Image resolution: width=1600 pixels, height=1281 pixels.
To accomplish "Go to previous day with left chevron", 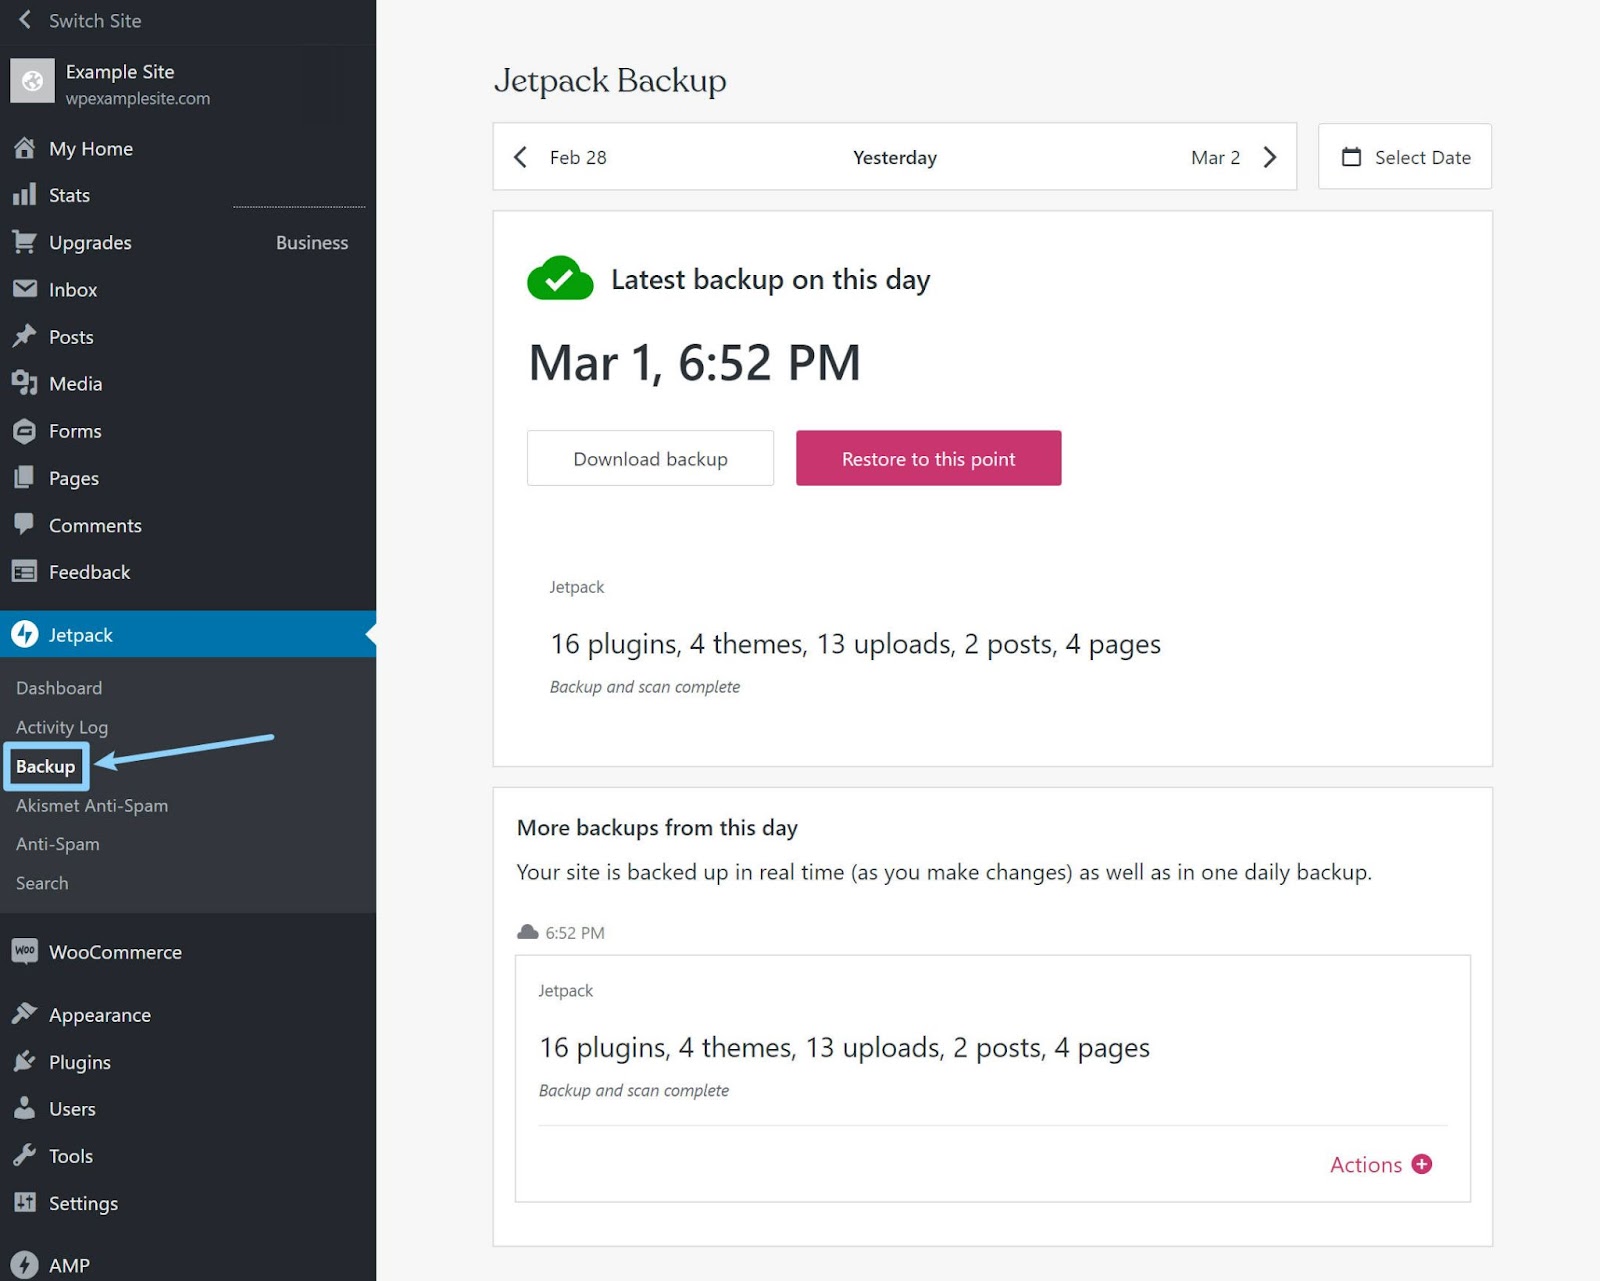I will (520, 157).
